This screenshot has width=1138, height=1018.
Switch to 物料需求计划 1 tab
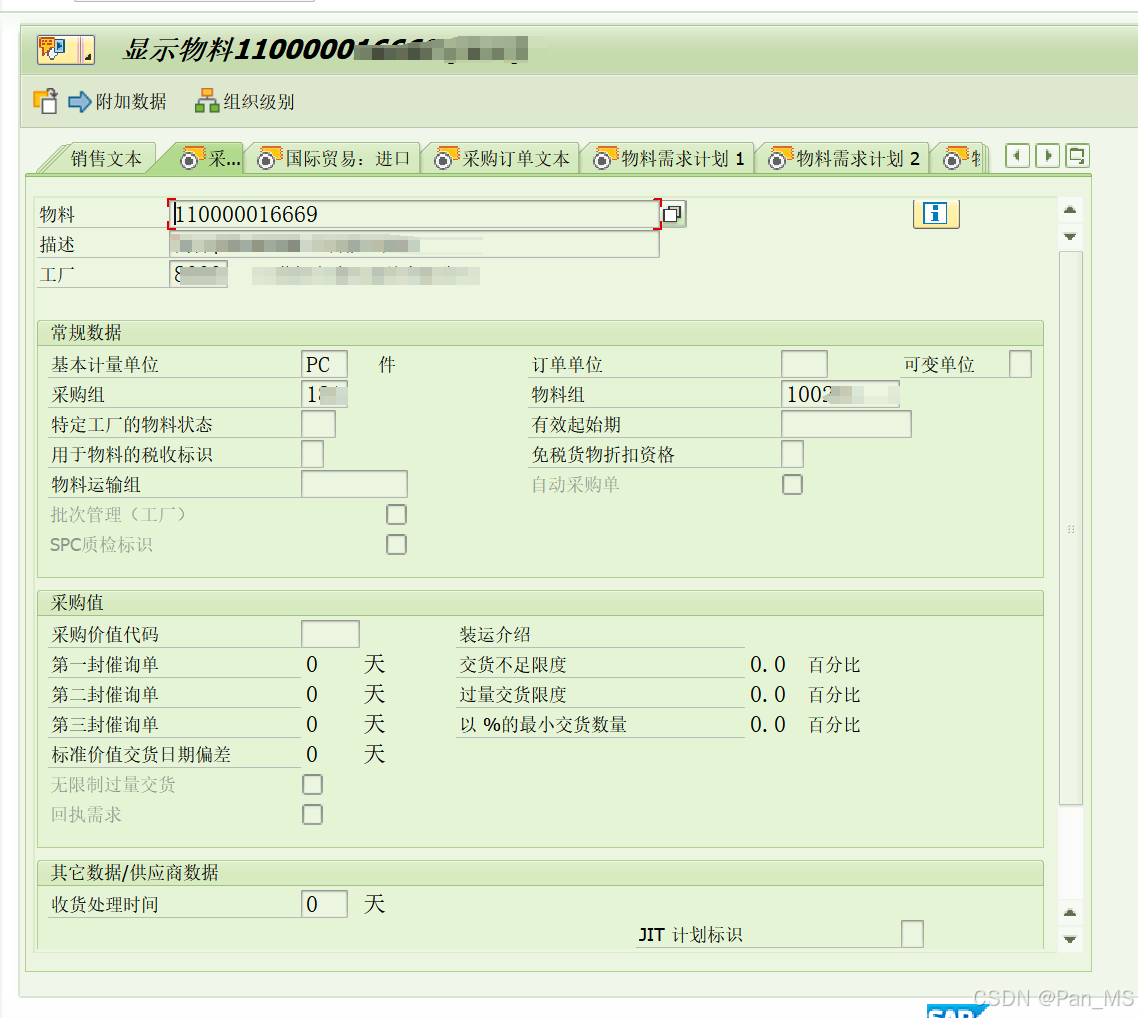[669, 158]
